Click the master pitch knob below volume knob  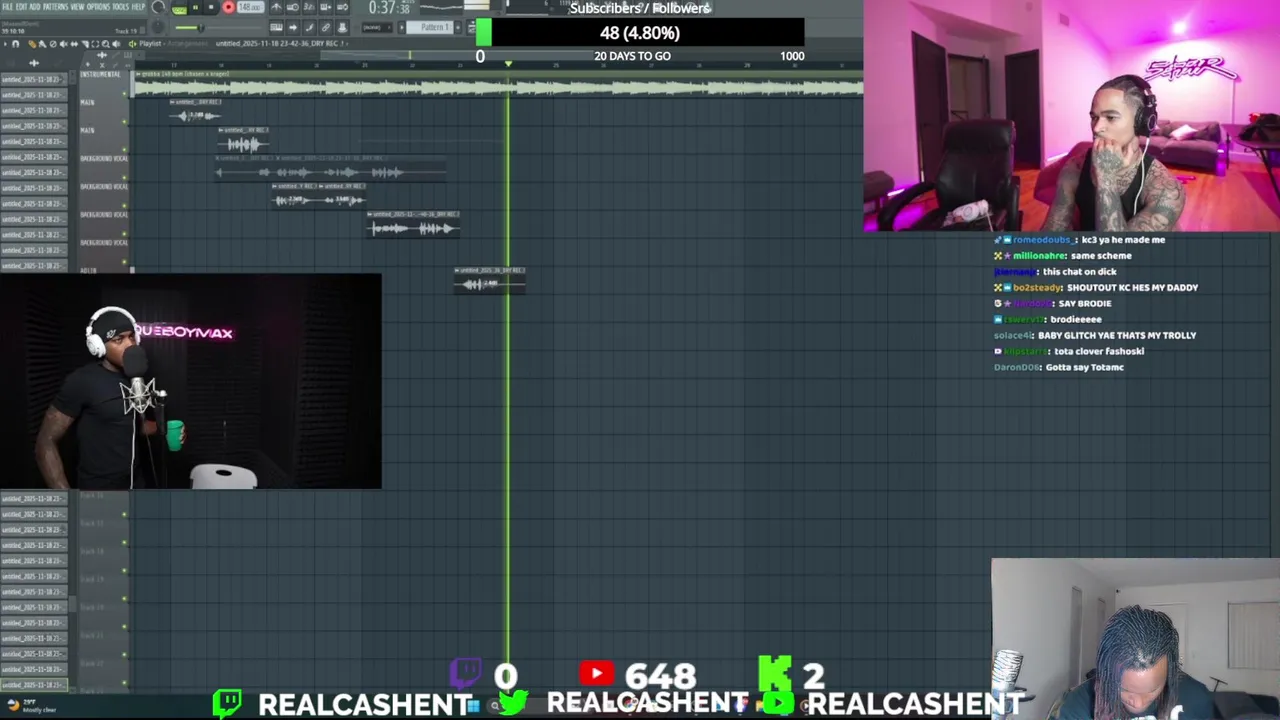click(158, 27)
